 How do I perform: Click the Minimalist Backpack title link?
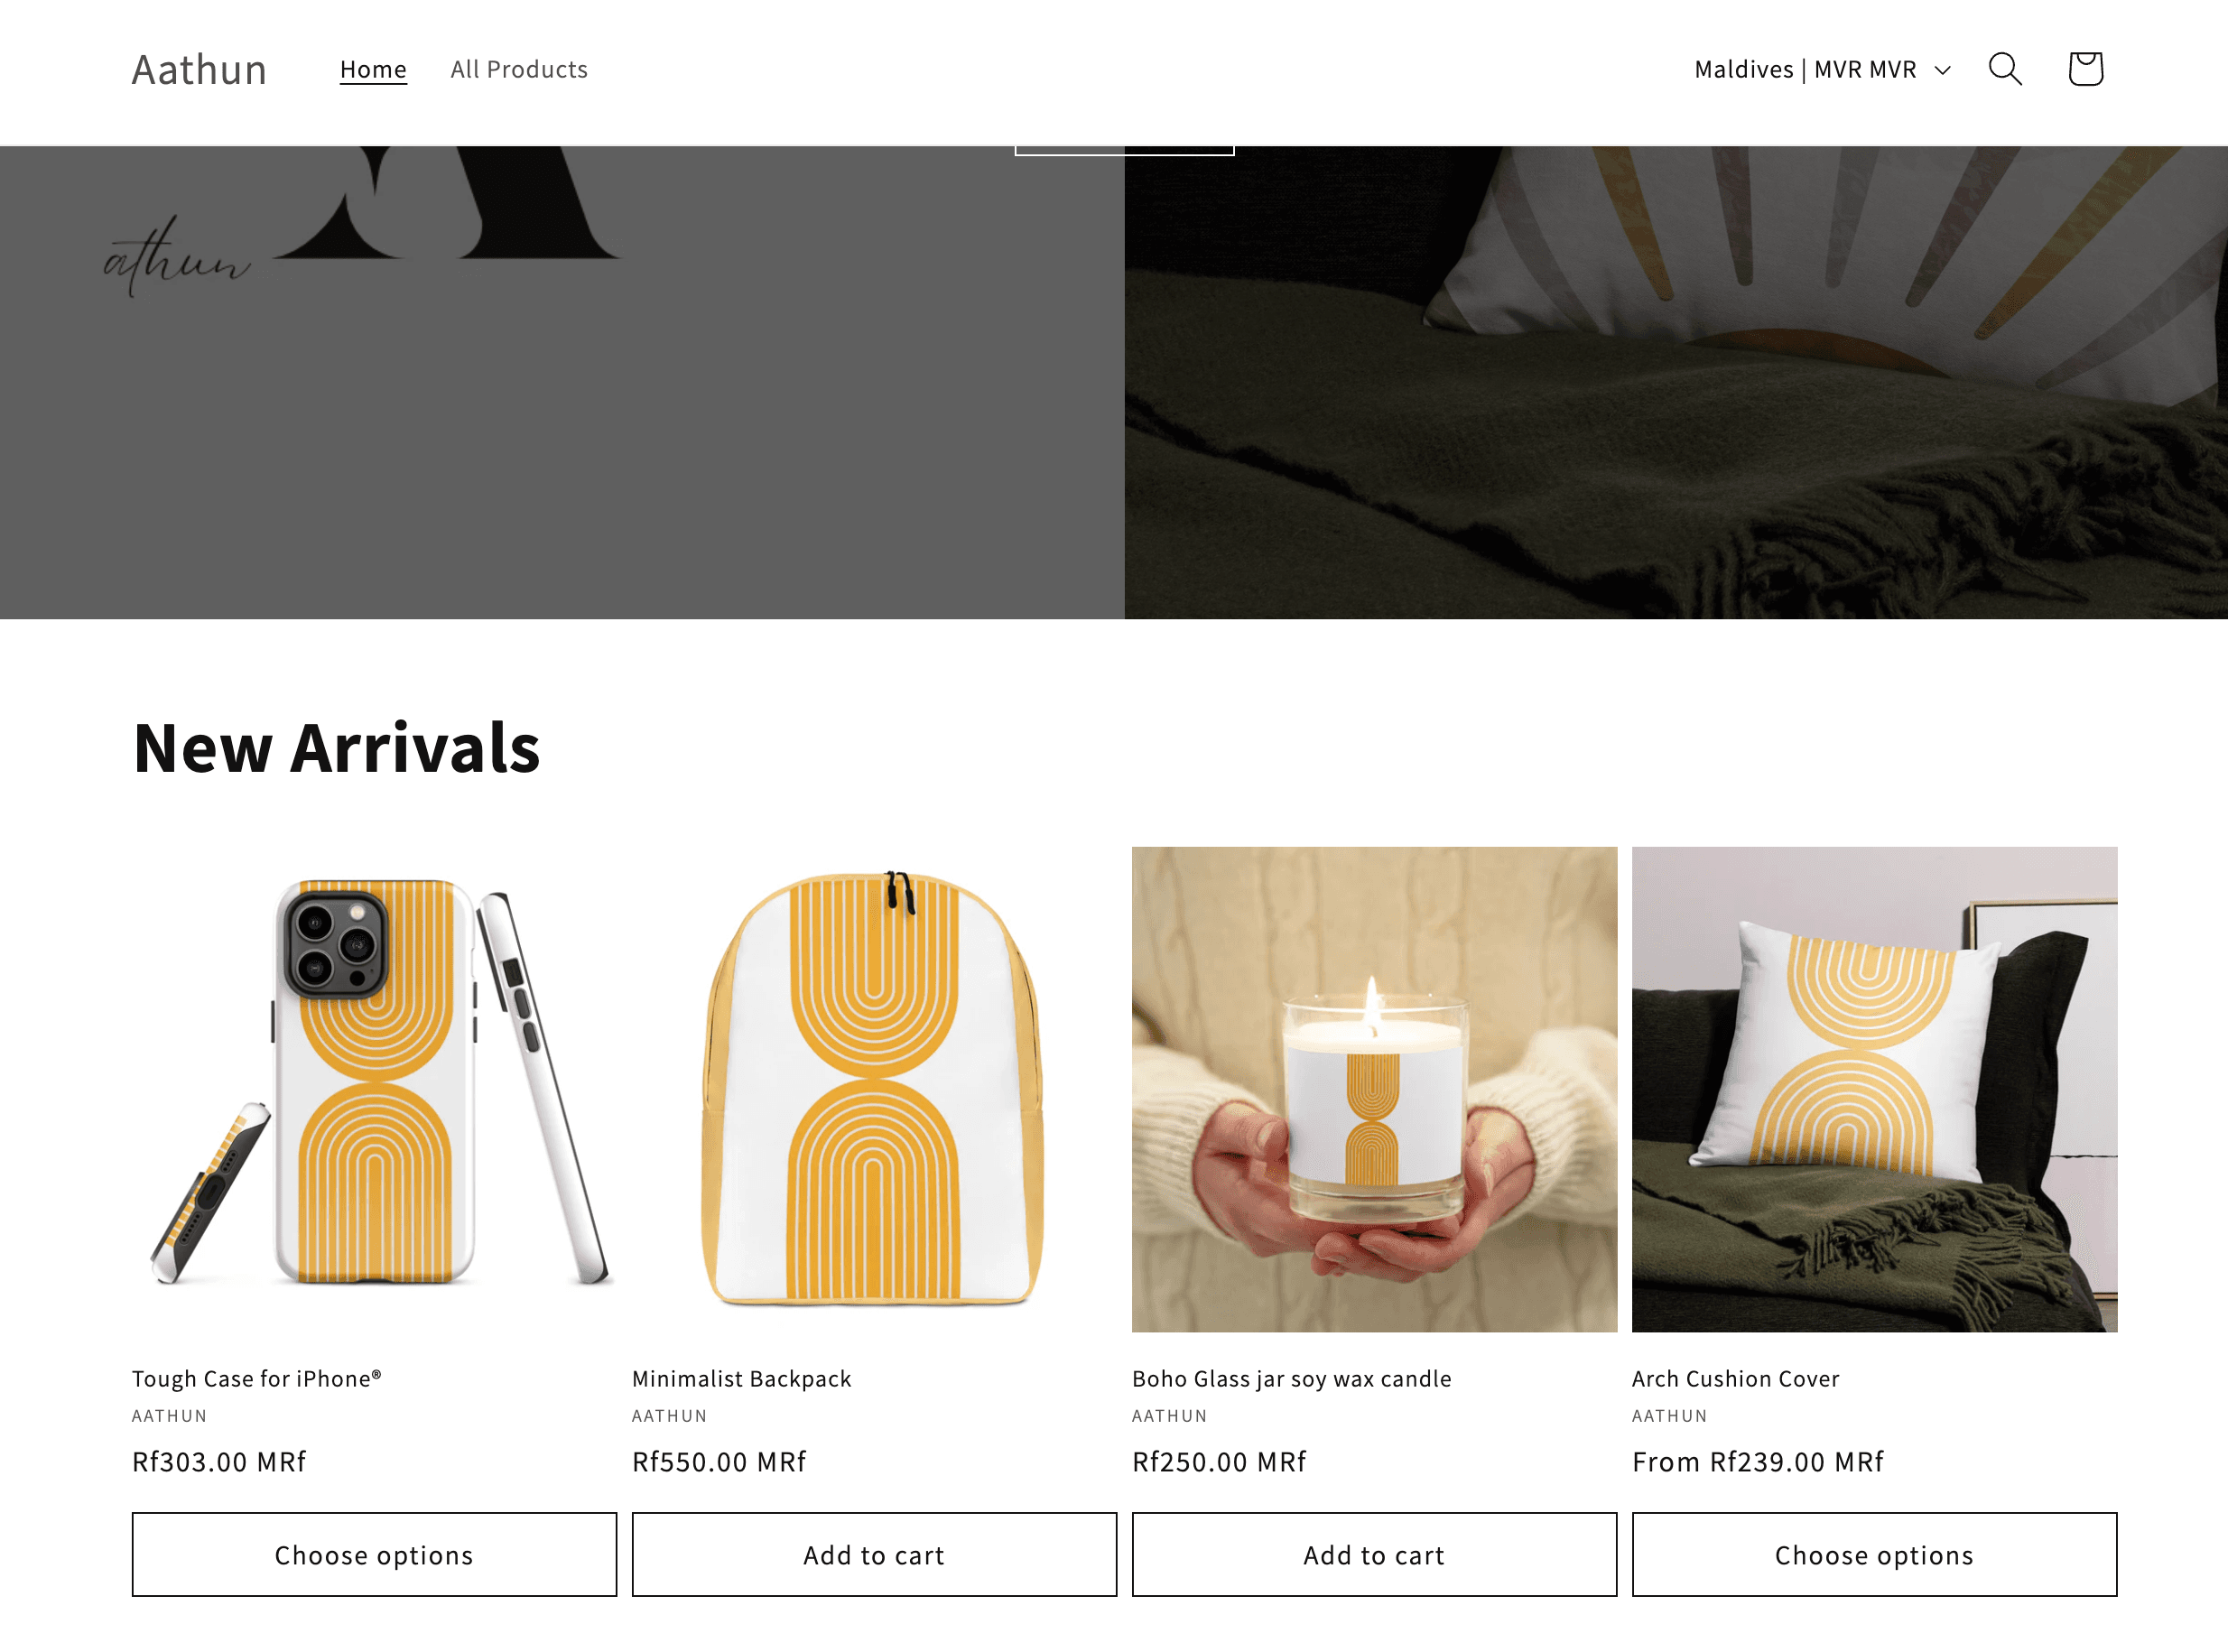[741, 1378]
